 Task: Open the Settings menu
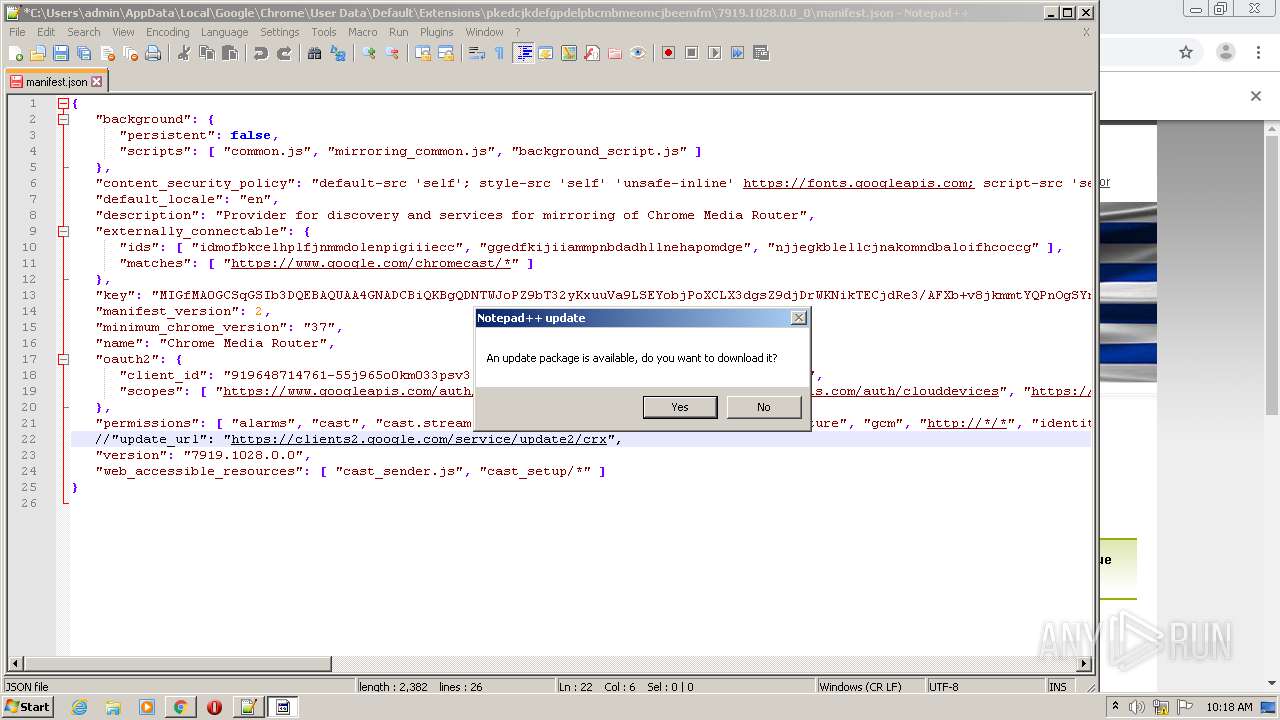(x=279, y=32)
